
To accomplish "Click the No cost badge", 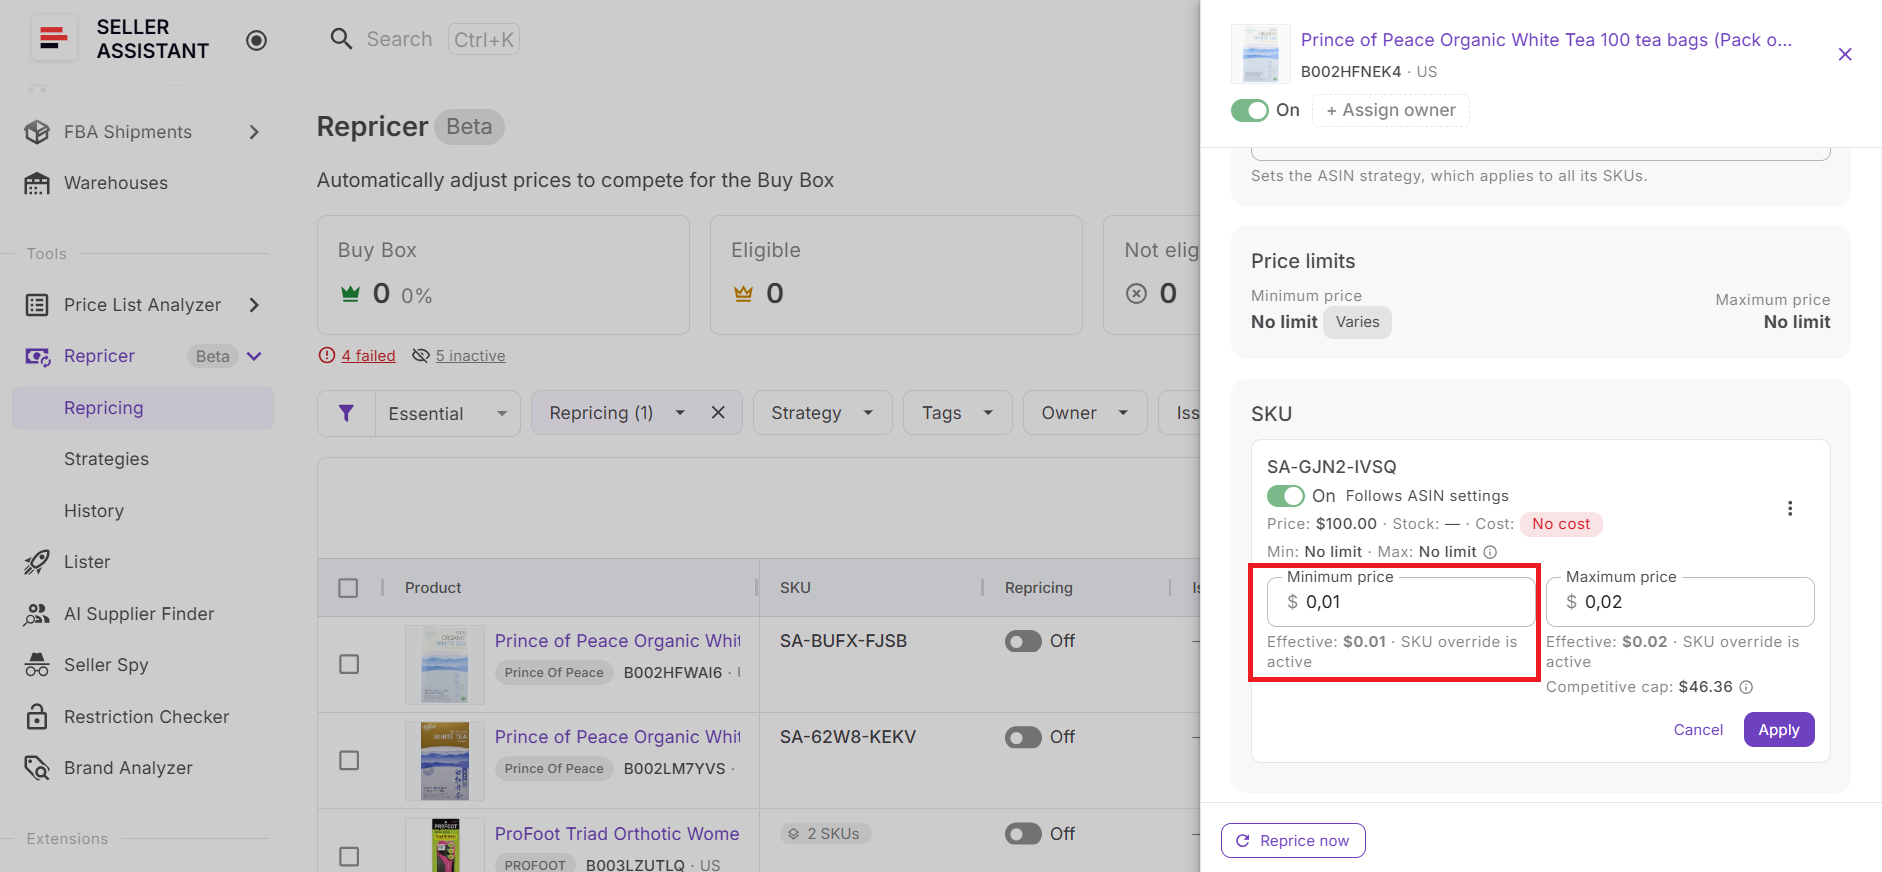I will coord(1561,524).
